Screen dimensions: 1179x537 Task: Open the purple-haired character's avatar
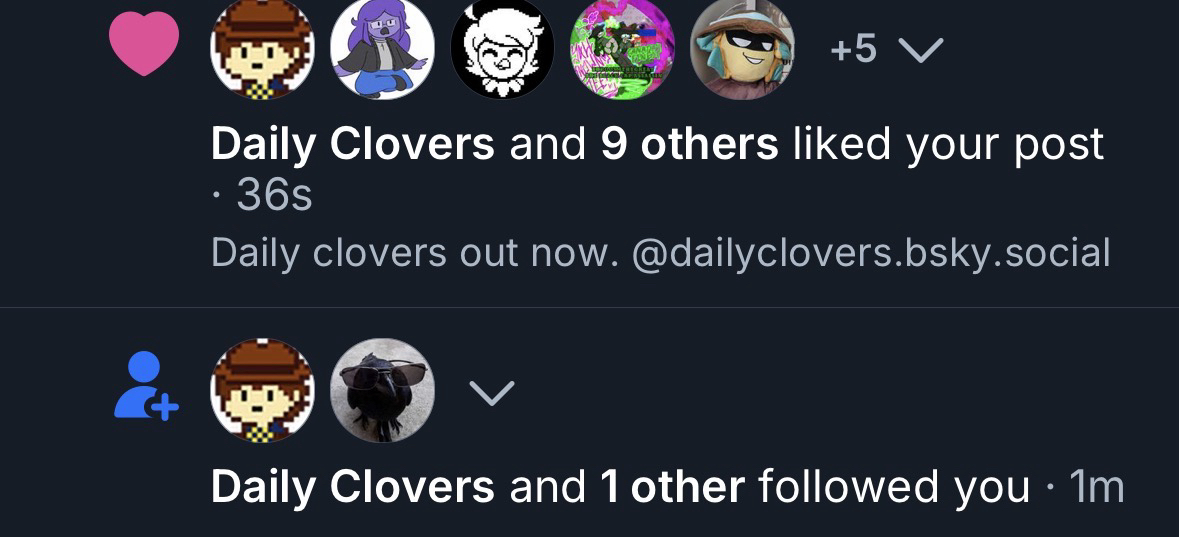pos(382,49)
